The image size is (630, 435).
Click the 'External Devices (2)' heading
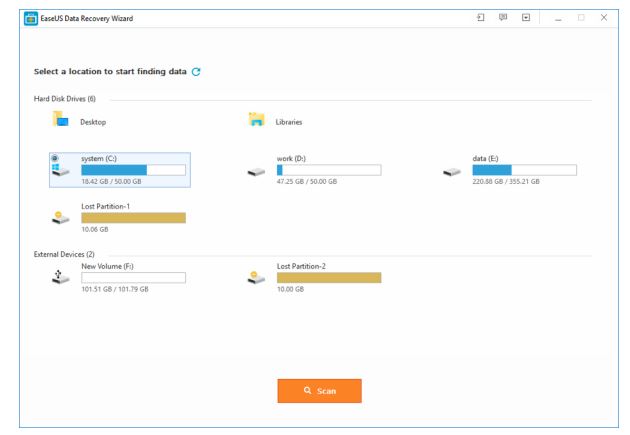(64, 254)
